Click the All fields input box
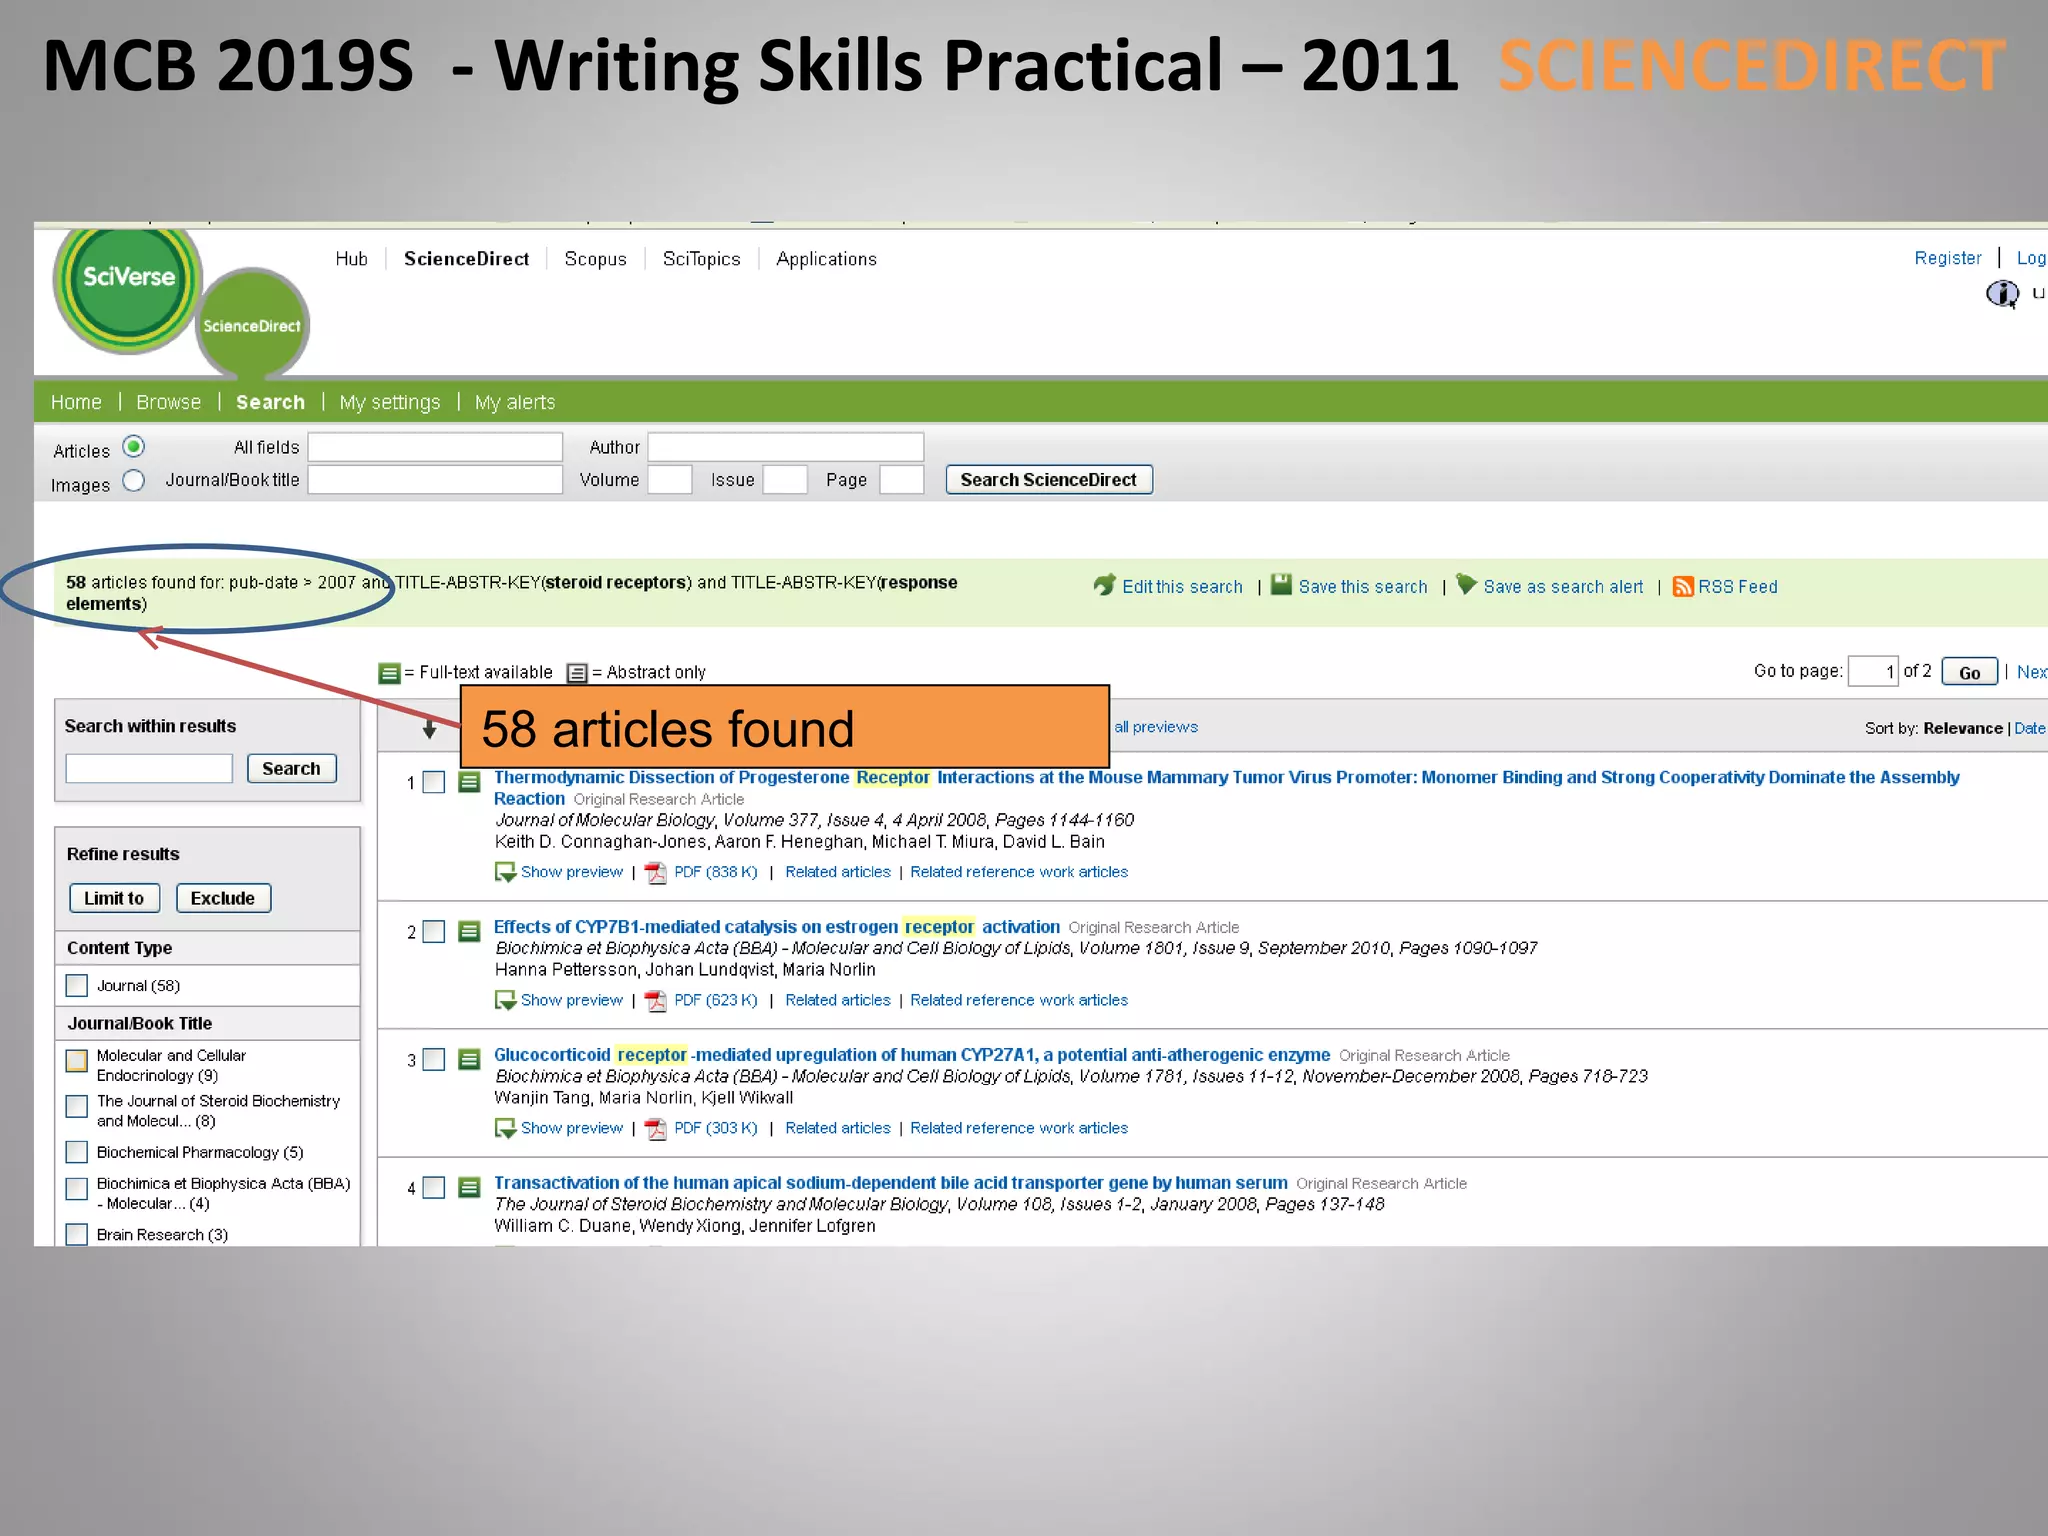The height and width of the screenshot is (1536, 2048). pos(435,446)
